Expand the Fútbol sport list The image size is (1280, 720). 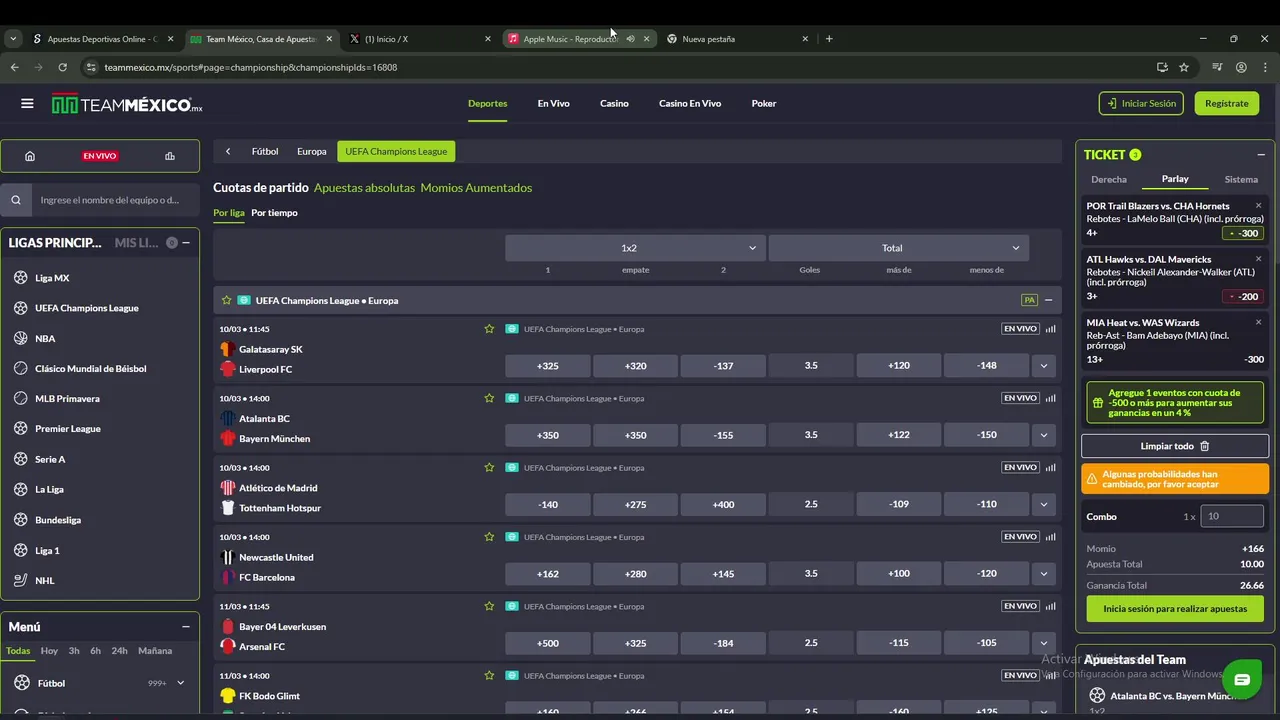pyautogui.click(x=180, y=683)
